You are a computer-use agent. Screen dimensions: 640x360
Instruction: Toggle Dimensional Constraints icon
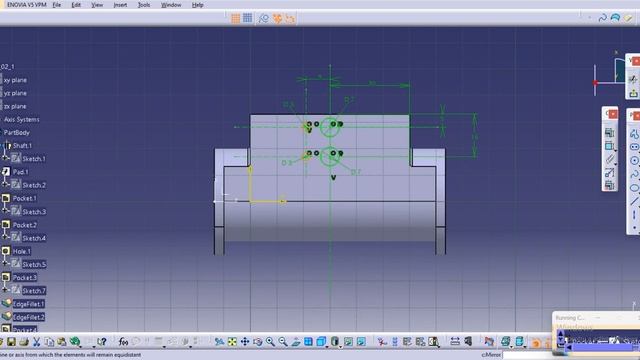click(x=290, y=18)
